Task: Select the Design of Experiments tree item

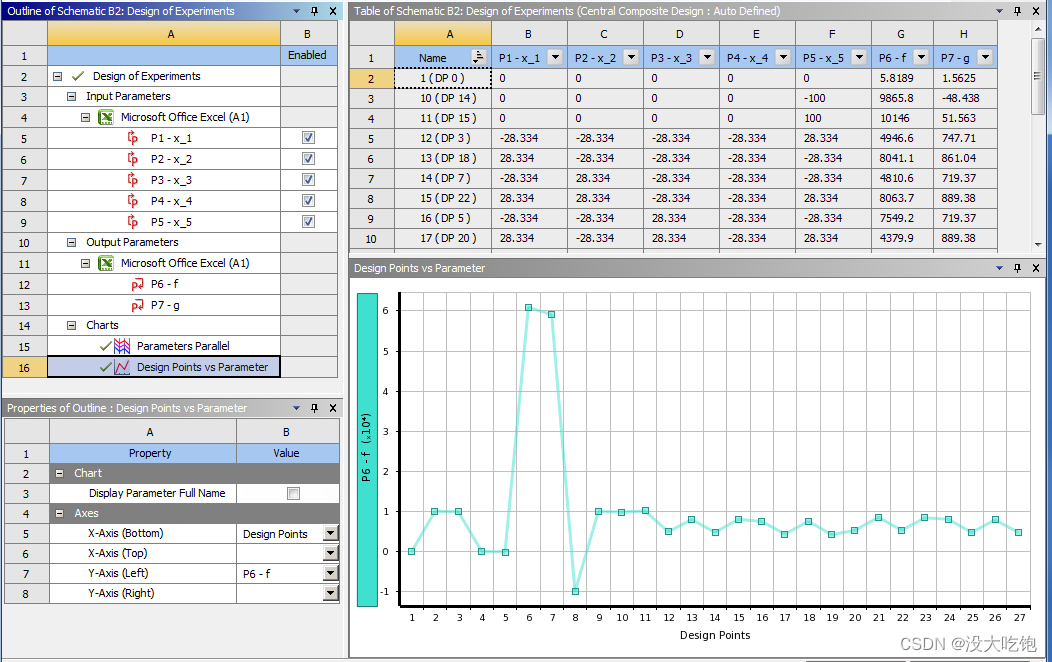Action: [146, 76]
